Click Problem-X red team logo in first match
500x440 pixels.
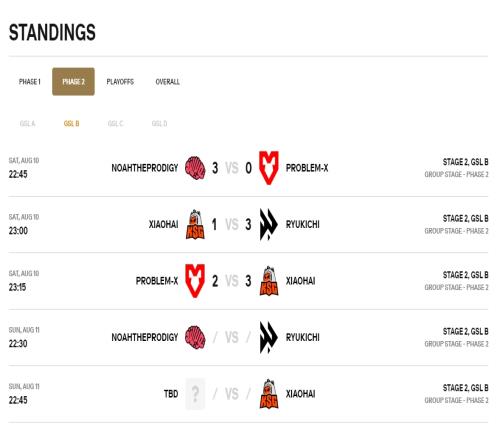[x=269, y=168]
